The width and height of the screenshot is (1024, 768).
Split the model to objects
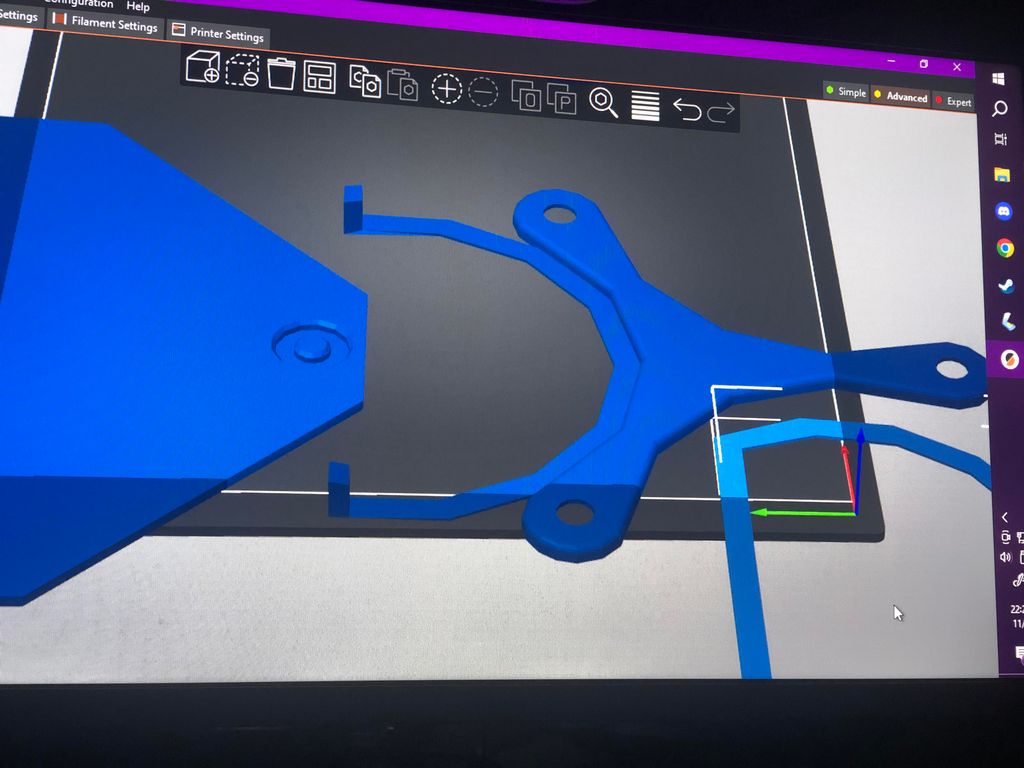(x=528, y=97)
